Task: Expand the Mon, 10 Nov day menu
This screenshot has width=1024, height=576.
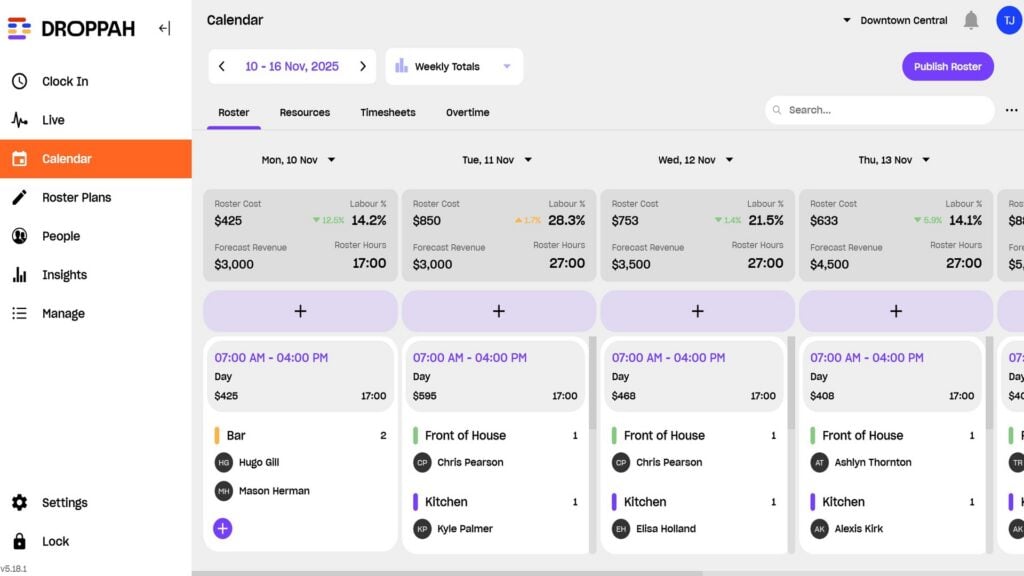Action: coord(300,159)
